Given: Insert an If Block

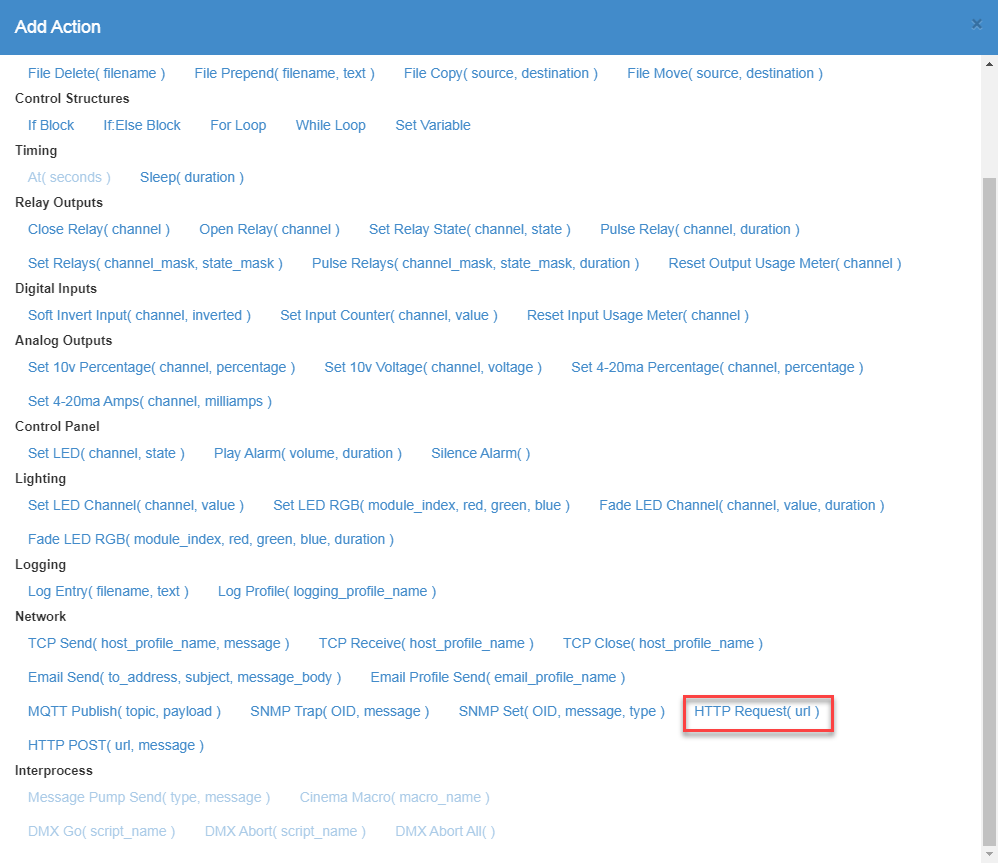Looking at the screenshot, I should point(51,125).
